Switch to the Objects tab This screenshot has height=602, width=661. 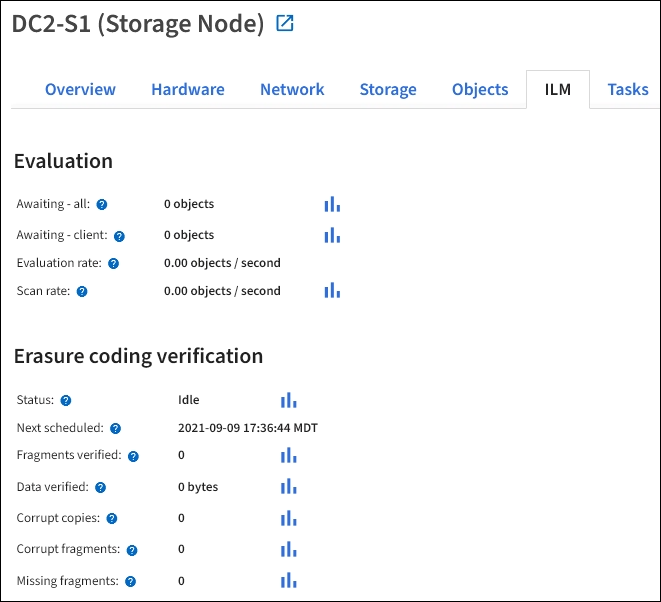click(x=480, y=89)
